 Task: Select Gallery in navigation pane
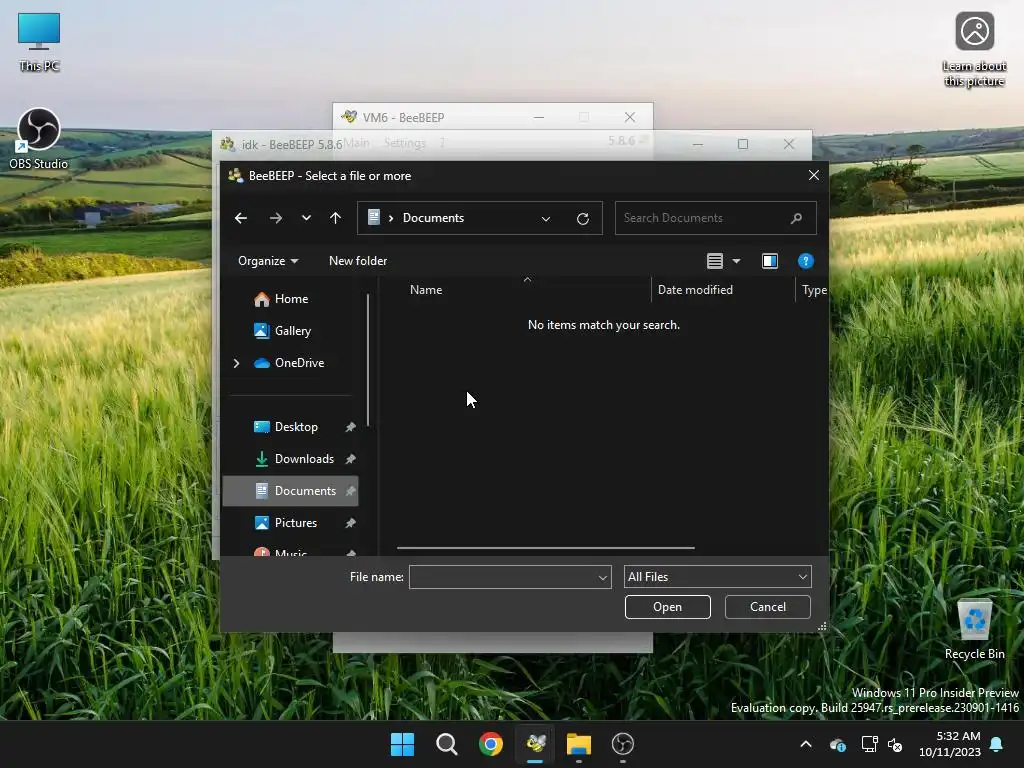[x=291, y=331]
